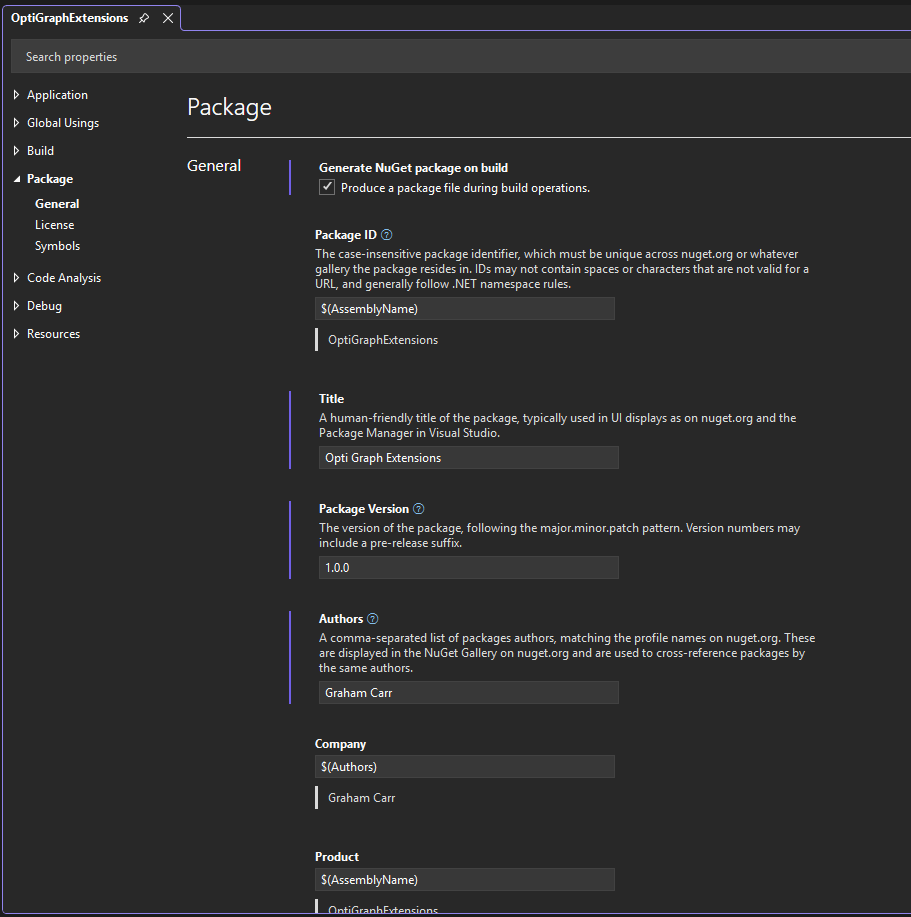Close the OptiGraphExtensions tab
This screenshot has width=911, height=917.
pos(167,18)
